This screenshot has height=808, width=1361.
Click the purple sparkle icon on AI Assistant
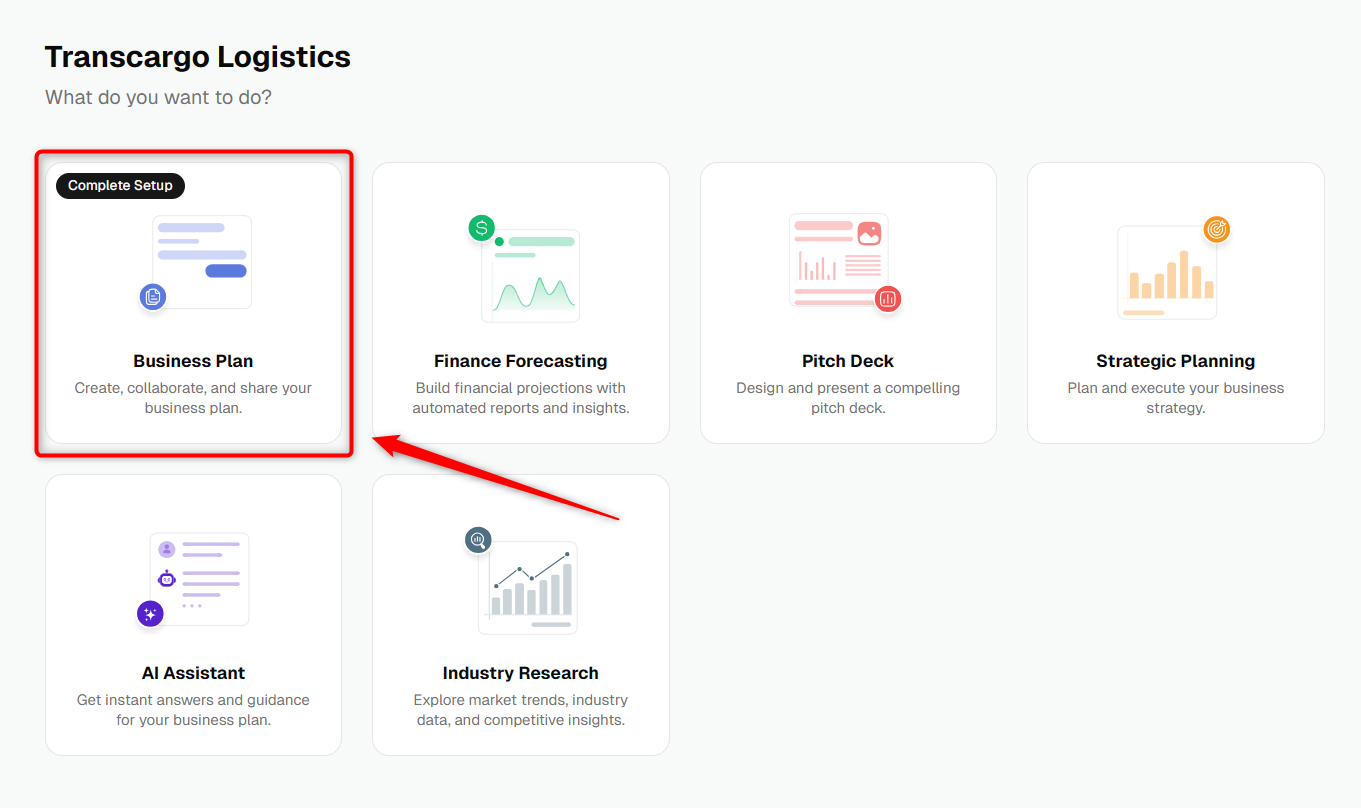(x=150, y=614)
